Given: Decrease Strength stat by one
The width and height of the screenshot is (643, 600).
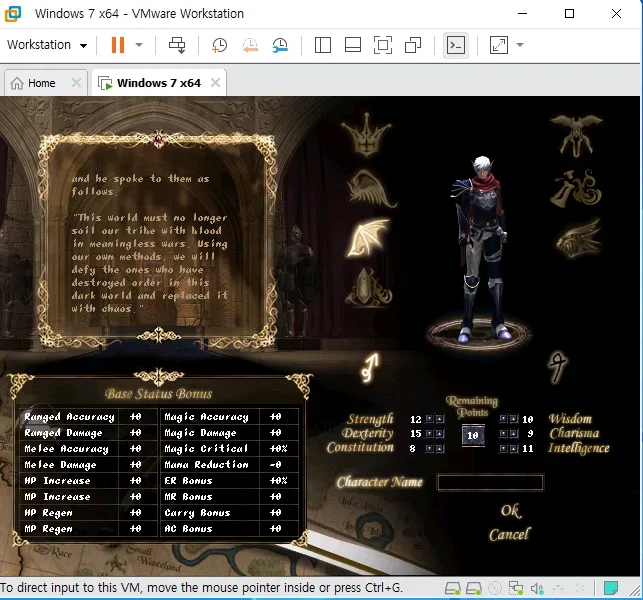Looking at the screenshot, I should [429, 419].
